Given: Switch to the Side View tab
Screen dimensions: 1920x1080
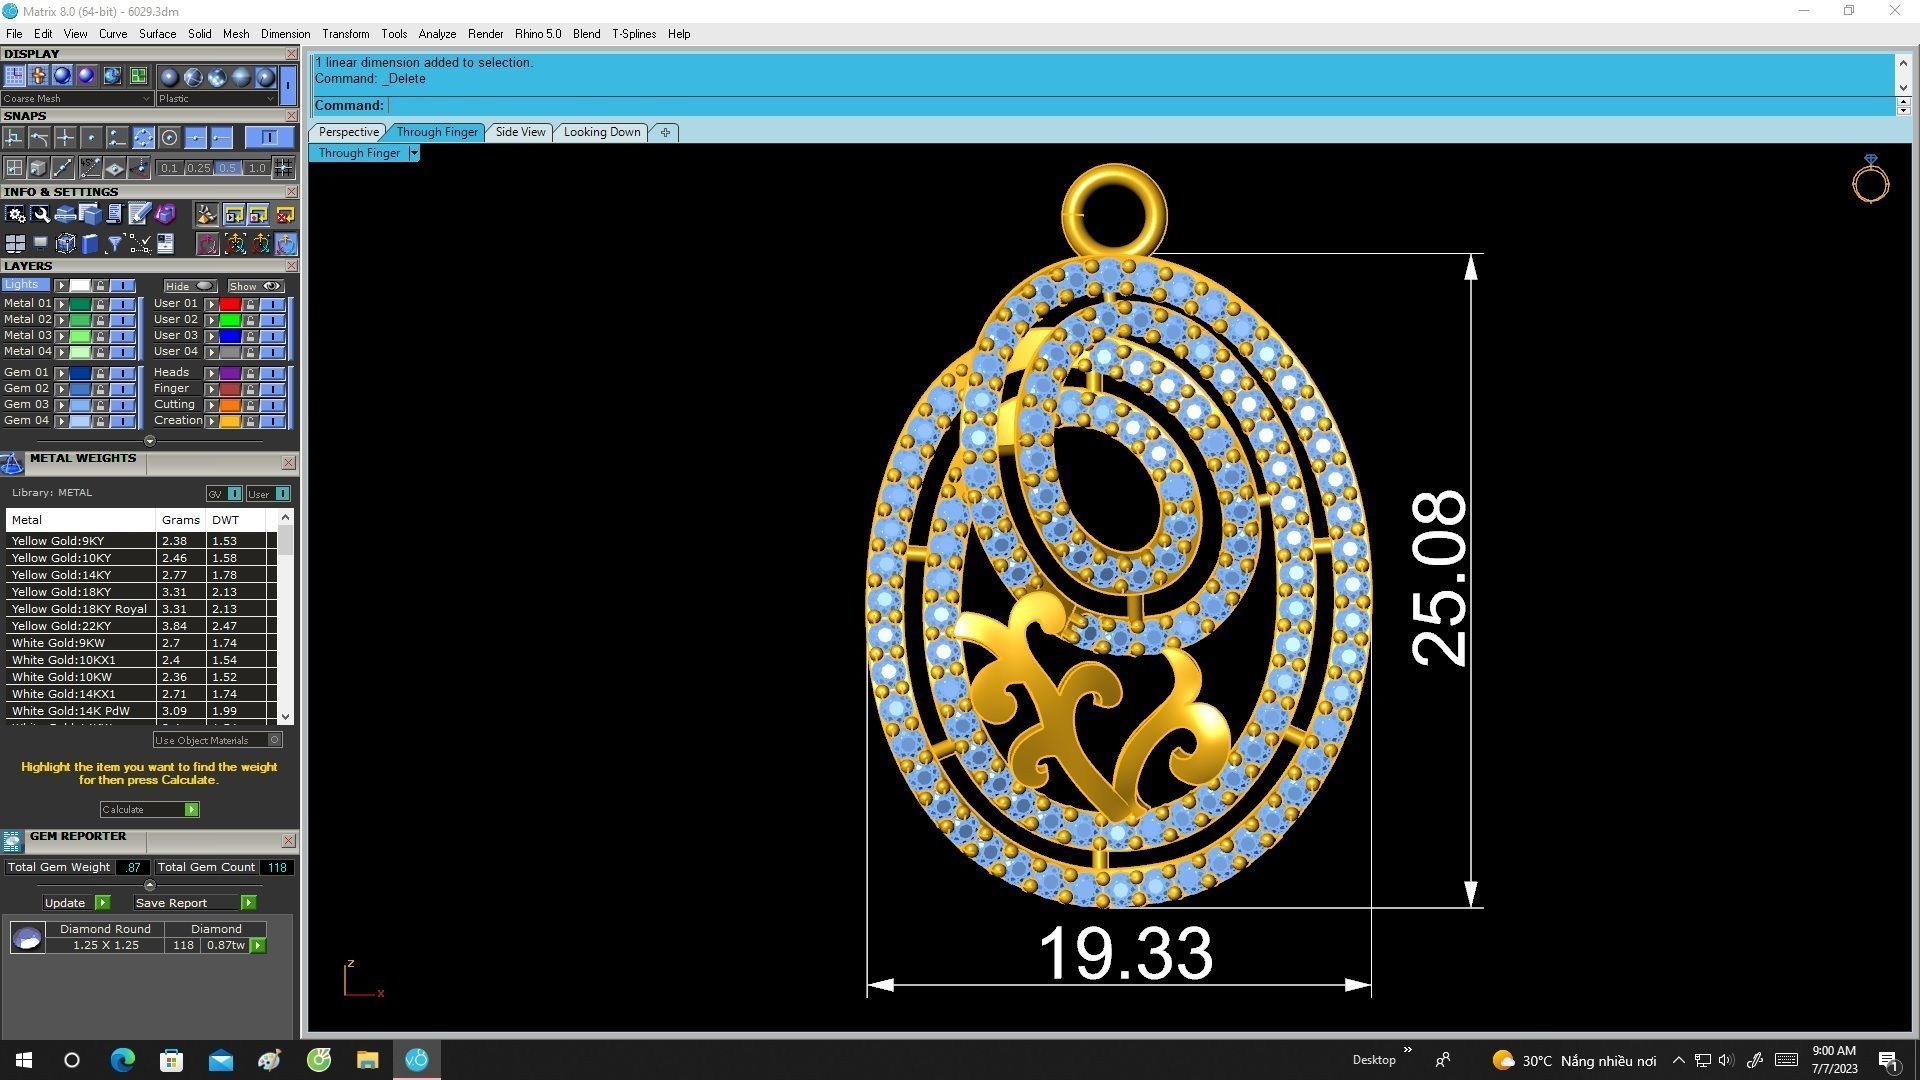Looking at the screenshot, I should pos(520,132).
